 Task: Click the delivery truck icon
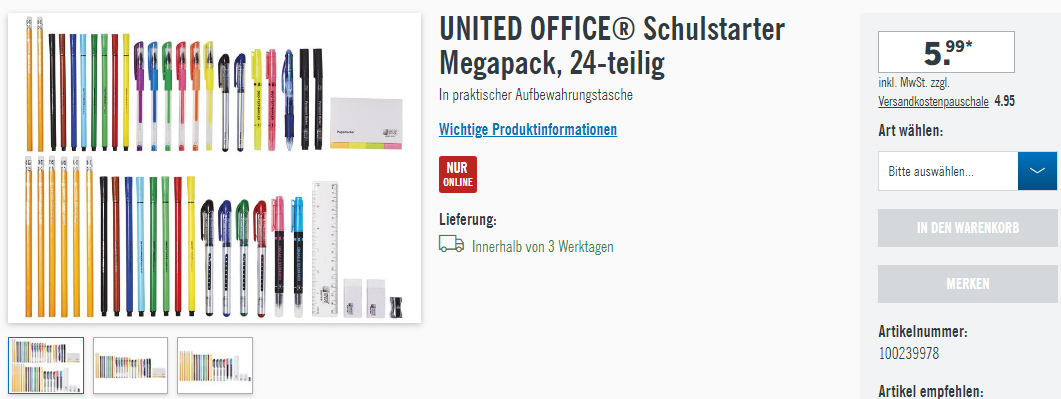pyautogui.click(x=451, y=245)
